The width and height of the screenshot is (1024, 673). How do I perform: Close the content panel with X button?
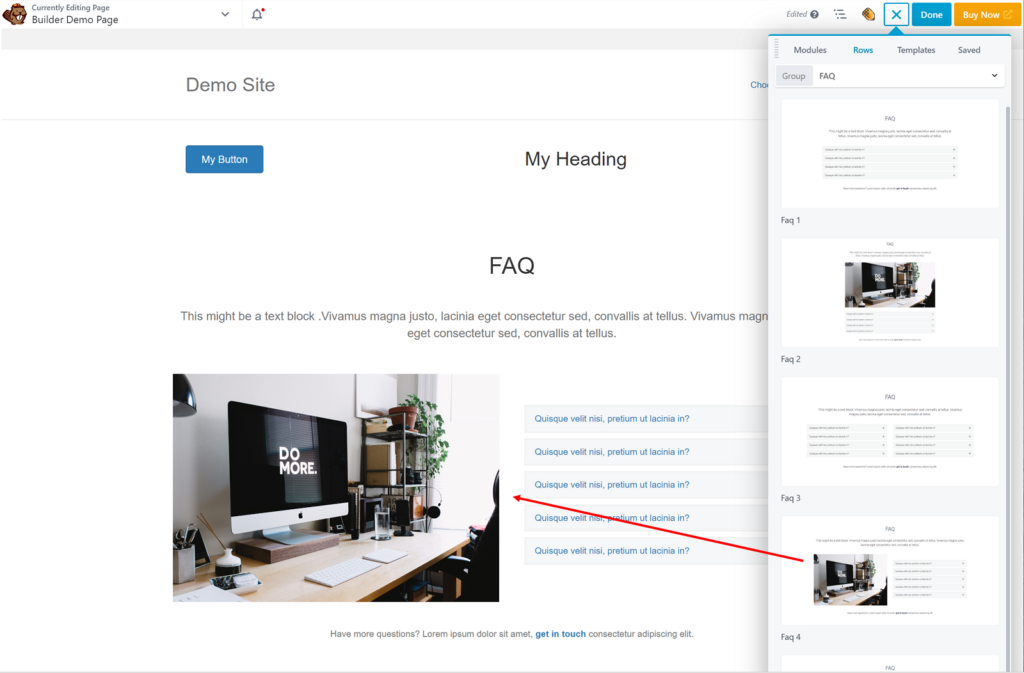pyautogui.click(x=896, y=14)
